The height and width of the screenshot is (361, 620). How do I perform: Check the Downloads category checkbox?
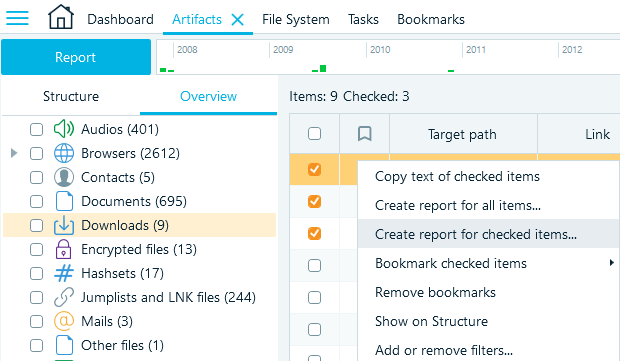(x=36, y=225)
